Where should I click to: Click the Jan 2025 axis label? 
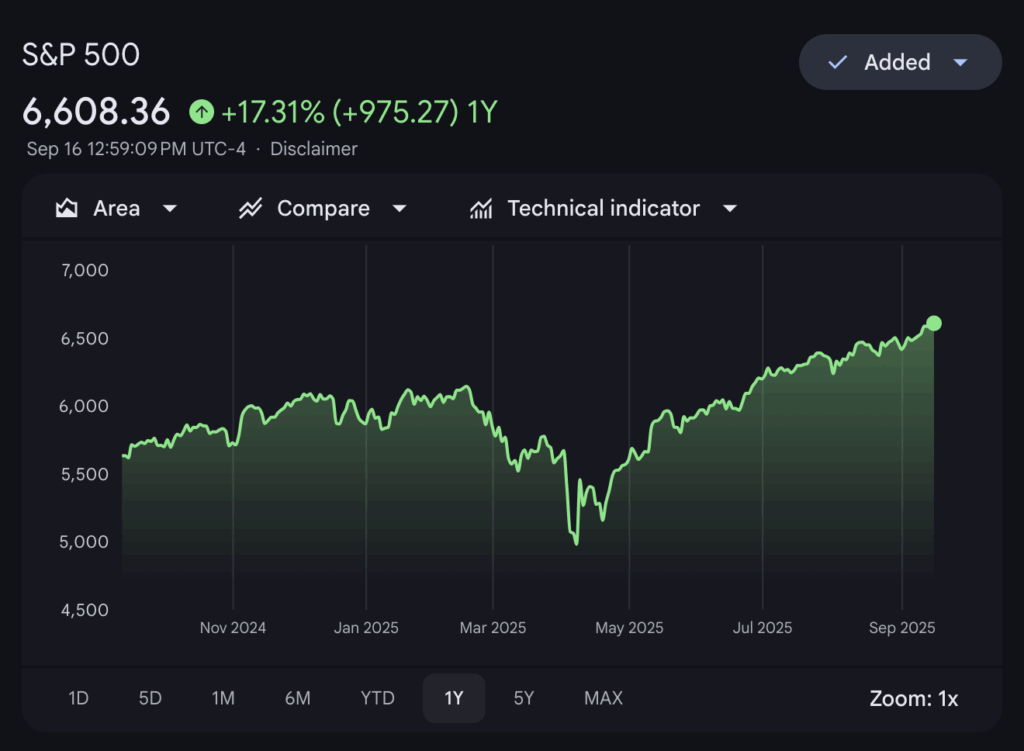[366, 628]
